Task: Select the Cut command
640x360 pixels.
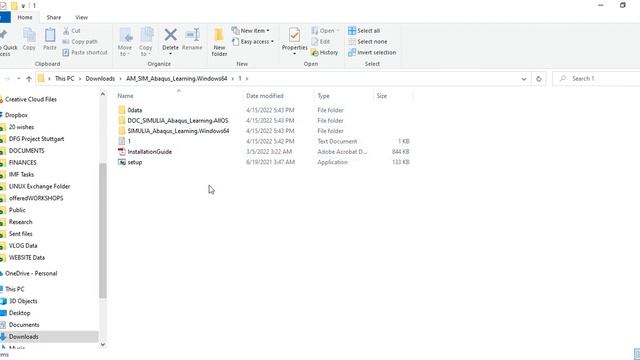Action: [72, 31]
